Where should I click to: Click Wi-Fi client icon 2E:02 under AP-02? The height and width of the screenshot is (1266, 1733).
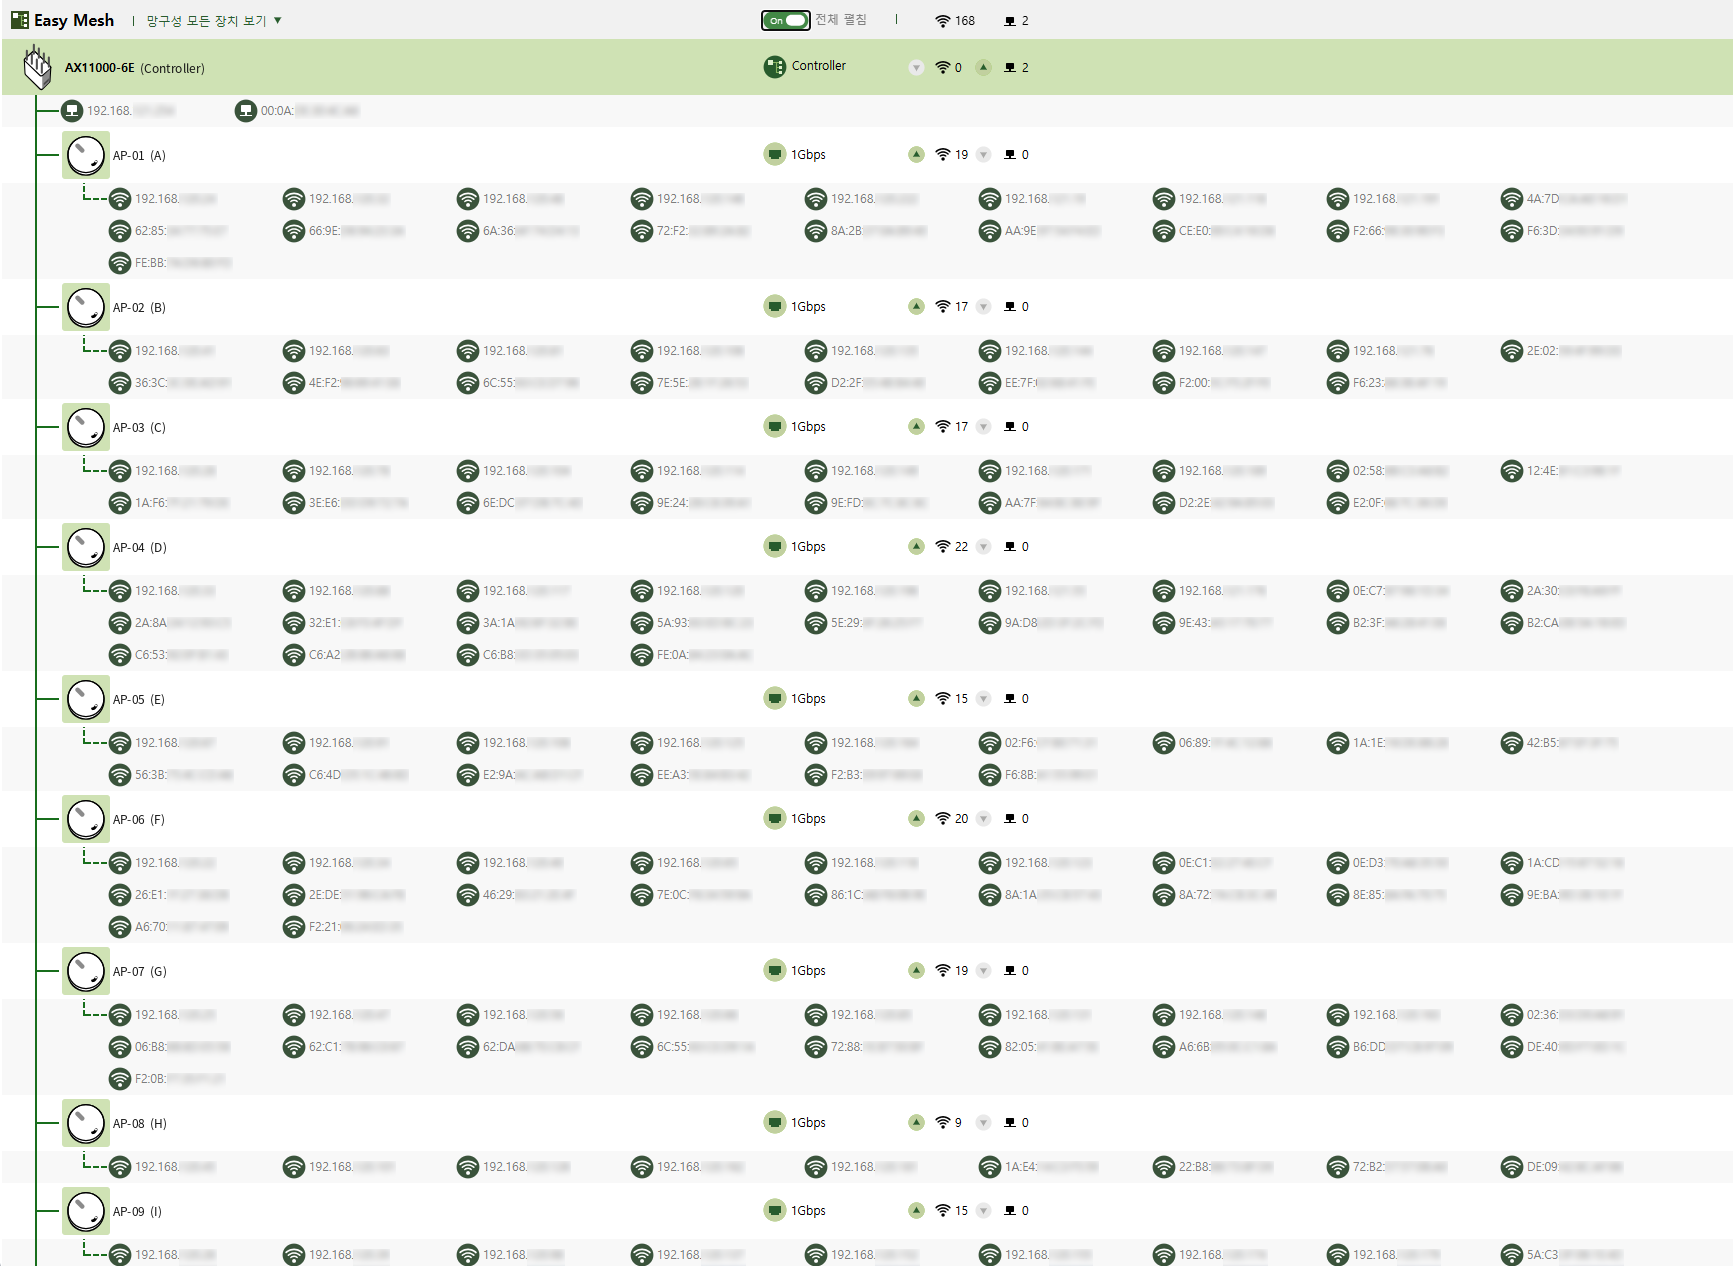pos(1512,351)
